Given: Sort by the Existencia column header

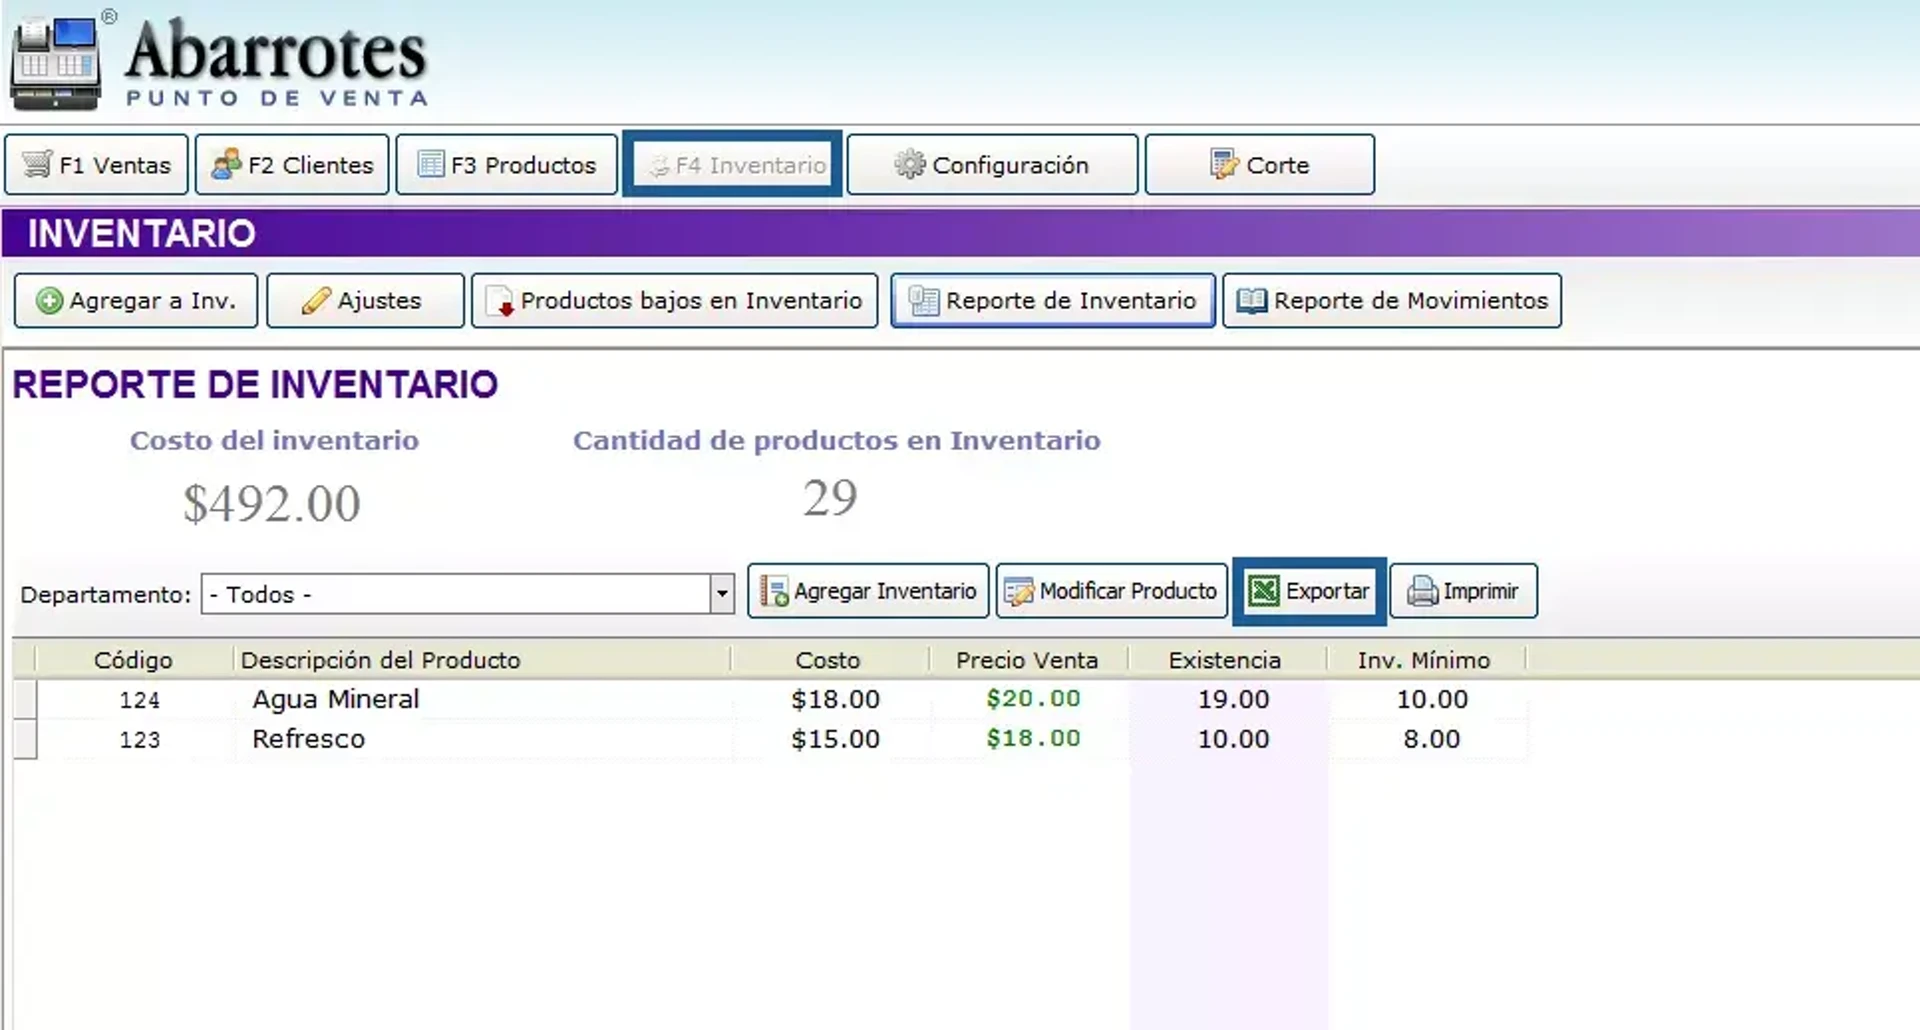Looking at the screenshot, I should click(x=1225, y=660).
